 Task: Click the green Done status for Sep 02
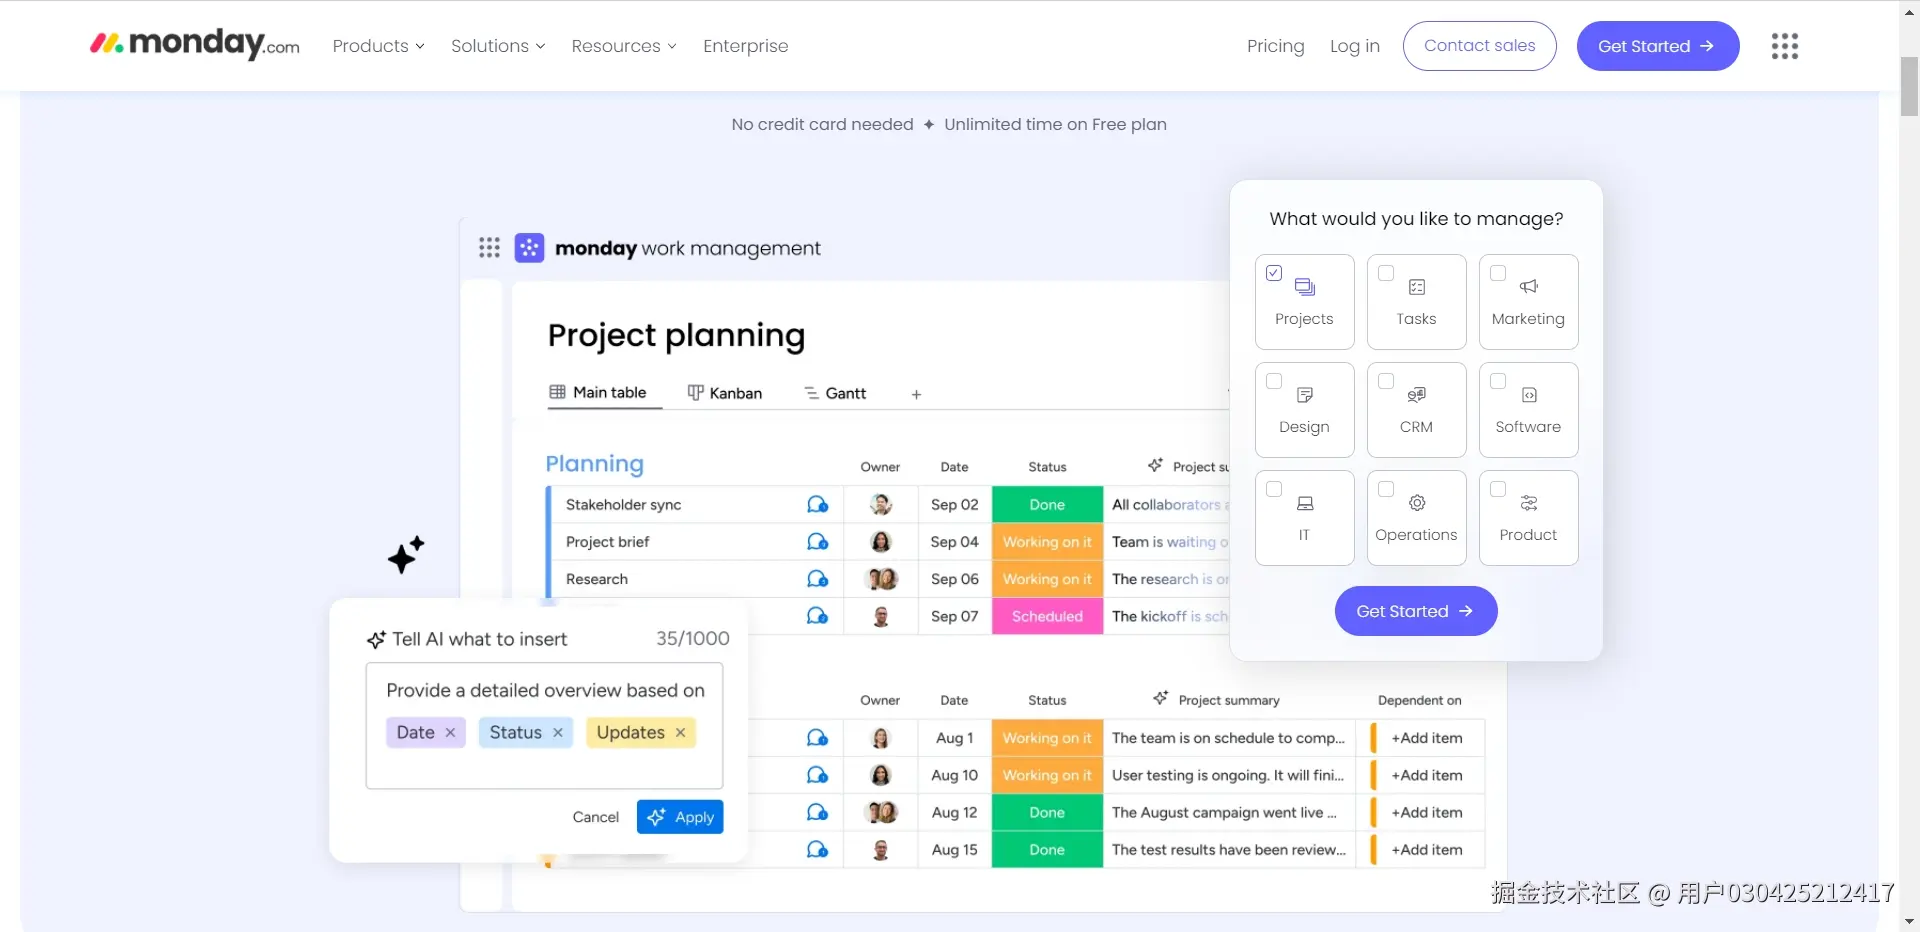[x=1047, y=504]
